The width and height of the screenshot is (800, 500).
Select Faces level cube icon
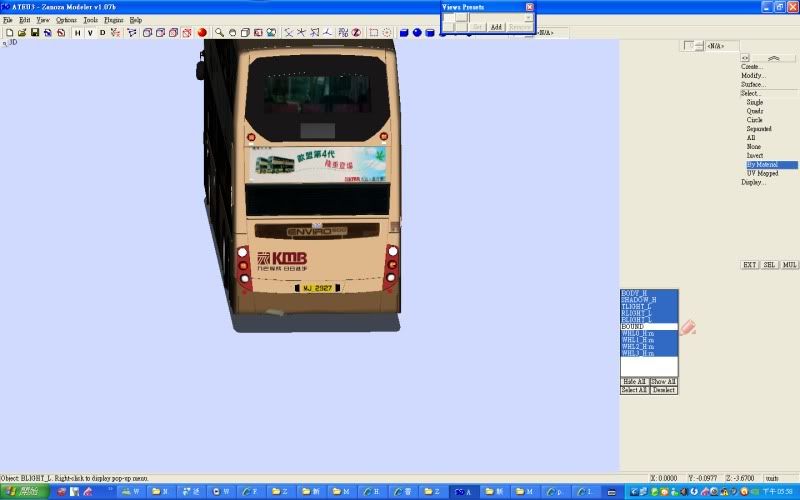click(160, 33)
